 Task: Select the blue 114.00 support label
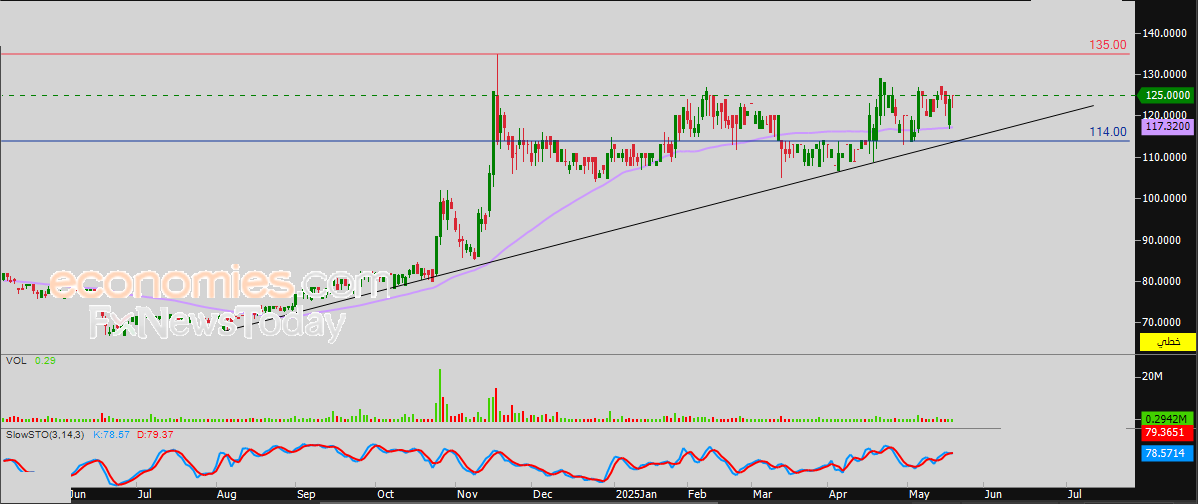[1107, 132]
